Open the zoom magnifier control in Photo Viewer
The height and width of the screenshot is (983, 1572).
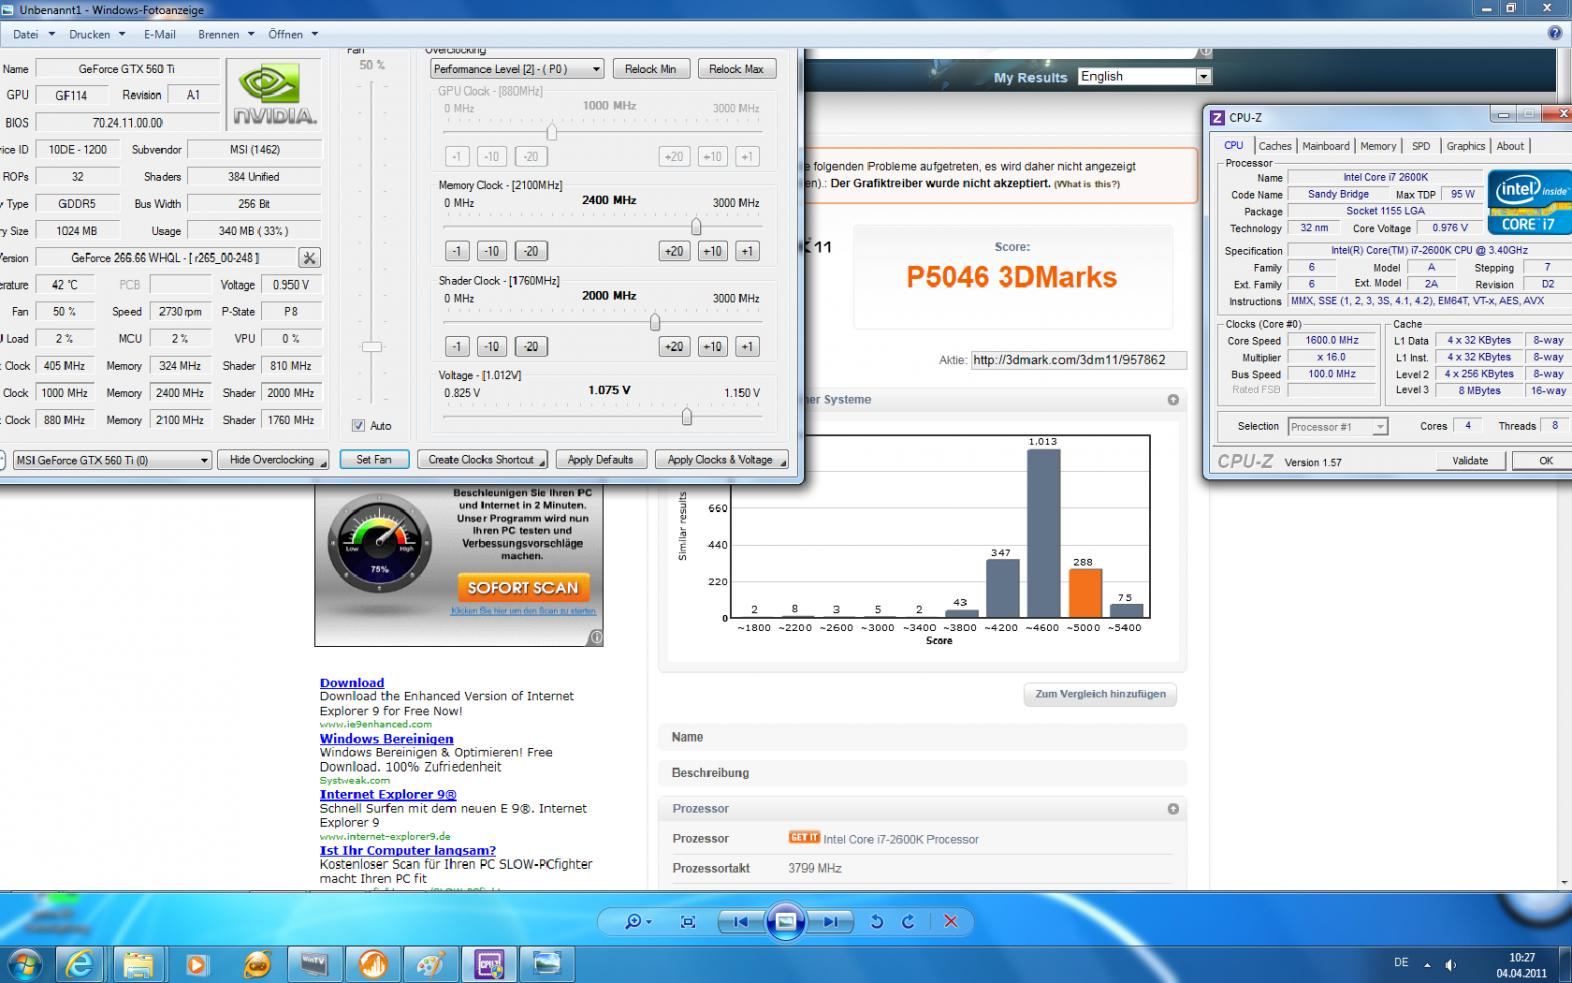click(x=637, y=922)
